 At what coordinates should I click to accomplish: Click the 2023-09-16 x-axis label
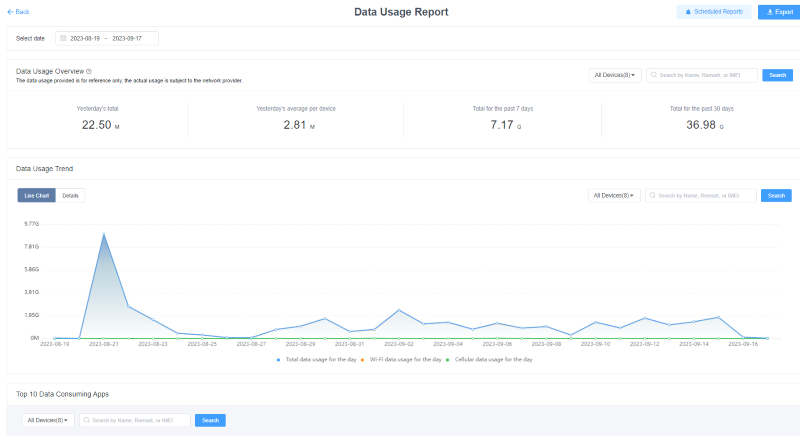pos(743,344)
